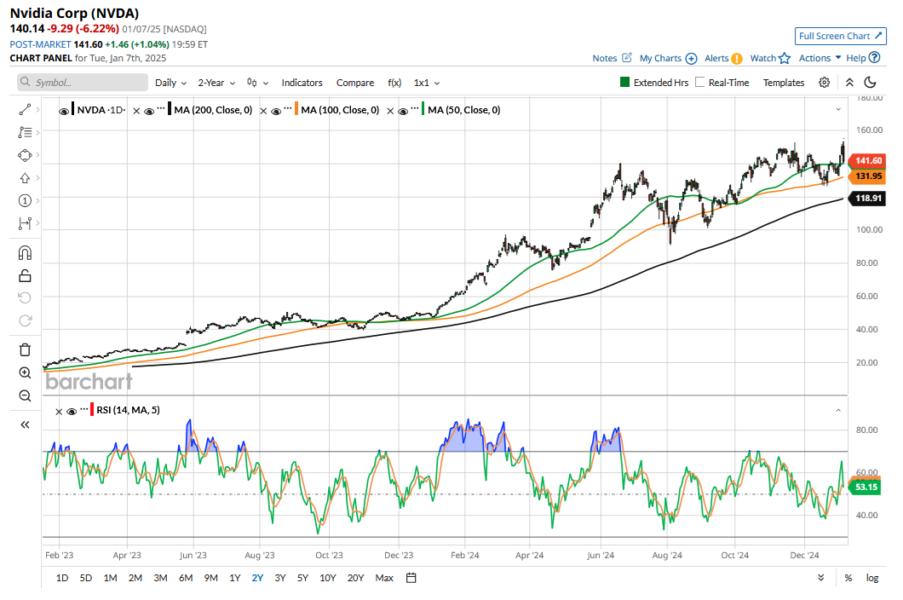Click the lock drawings icon
The image size is (903, 600).
[x=25, y=276]
